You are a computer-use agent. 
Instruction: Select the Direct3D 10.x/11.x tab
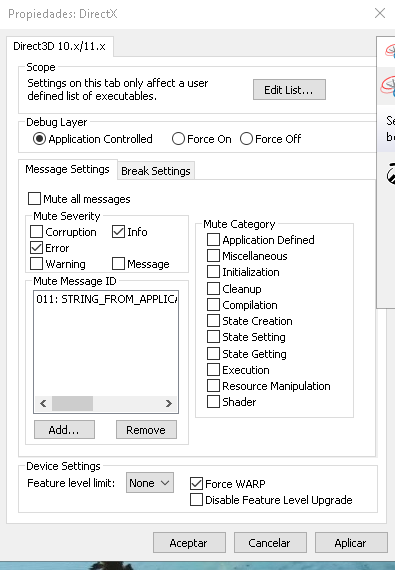tap(60, 47)
